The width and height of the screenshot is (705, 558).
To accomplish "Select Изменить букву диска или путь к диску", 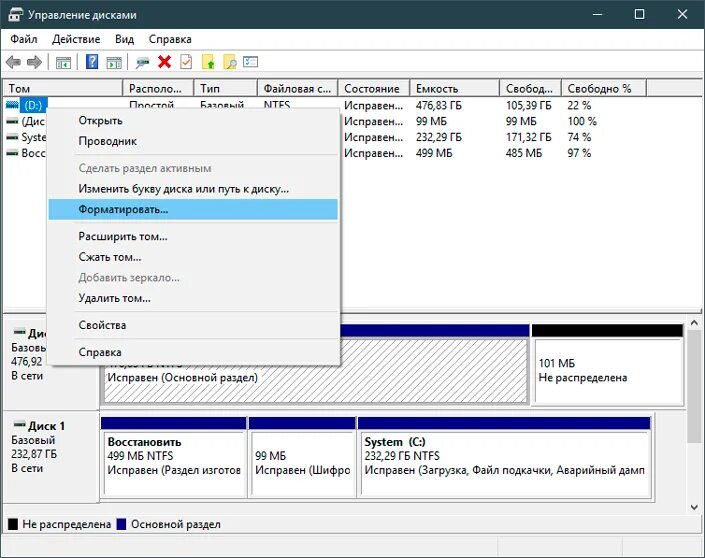I will click(x=193, y=189).
